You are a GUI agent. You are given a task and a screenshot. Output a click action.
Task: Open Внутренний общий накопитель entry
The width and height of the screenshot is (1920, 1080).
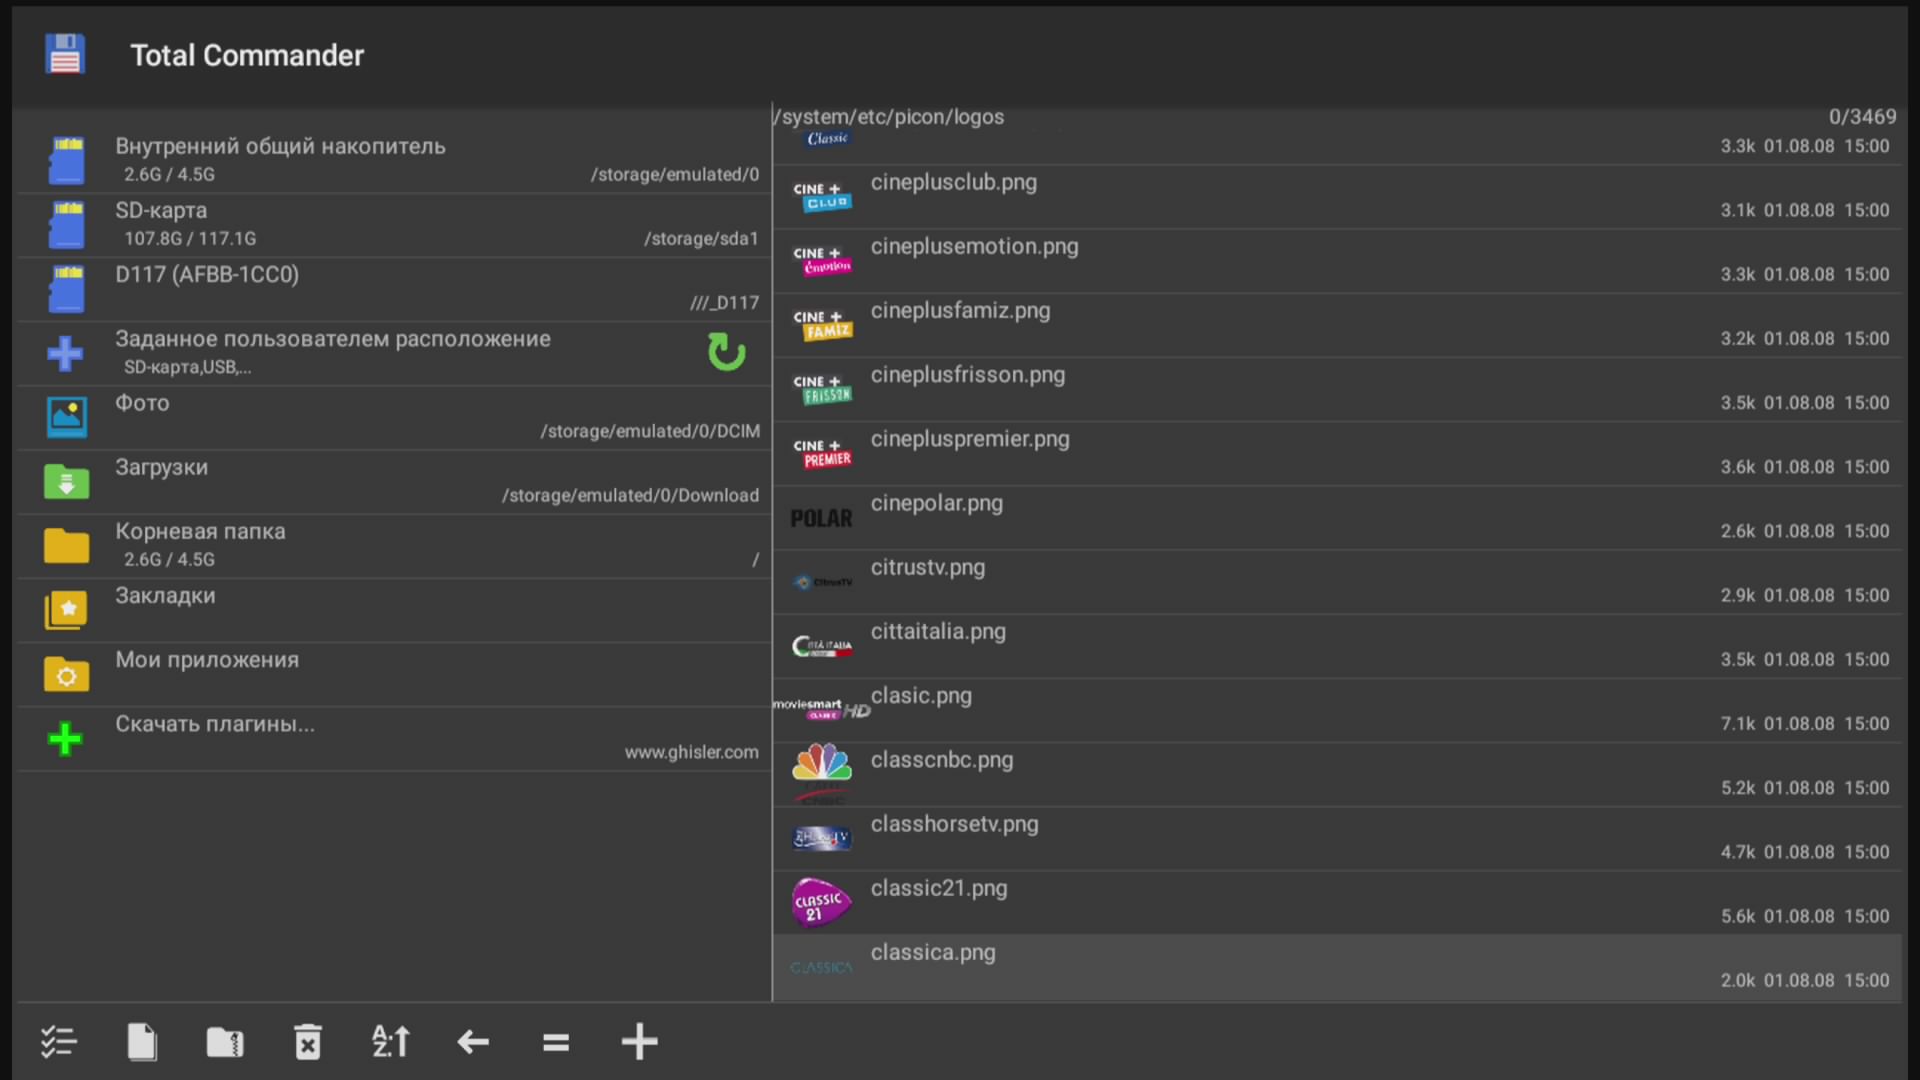click(x=393, y=161)
